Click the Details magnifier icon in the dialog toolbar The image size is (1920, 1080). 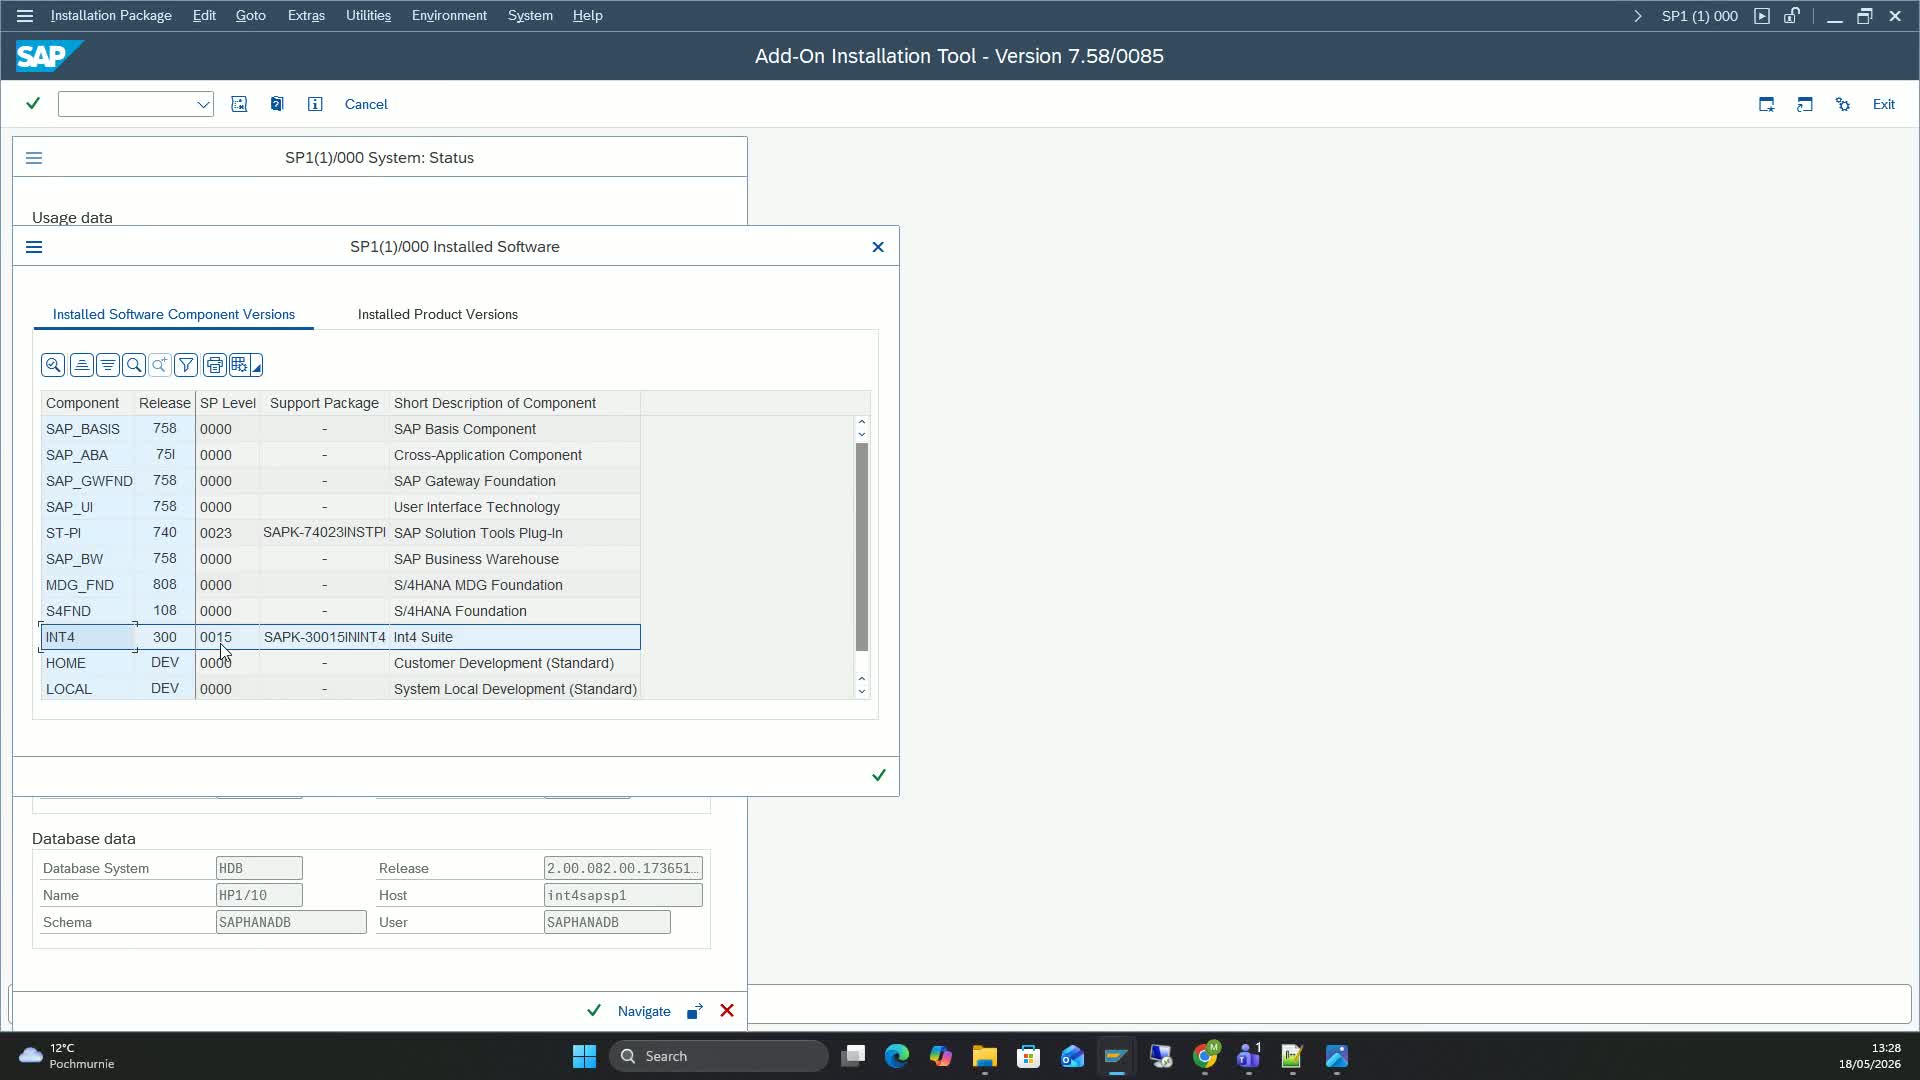53,365
